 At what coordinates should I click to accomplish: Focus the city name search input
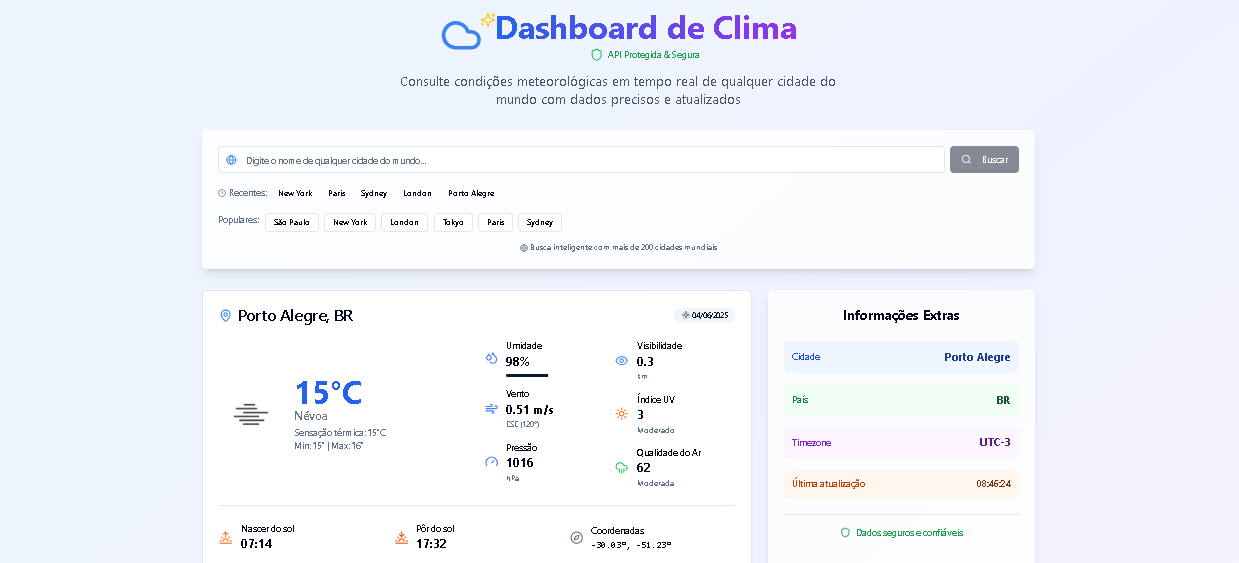coord(581,160)
